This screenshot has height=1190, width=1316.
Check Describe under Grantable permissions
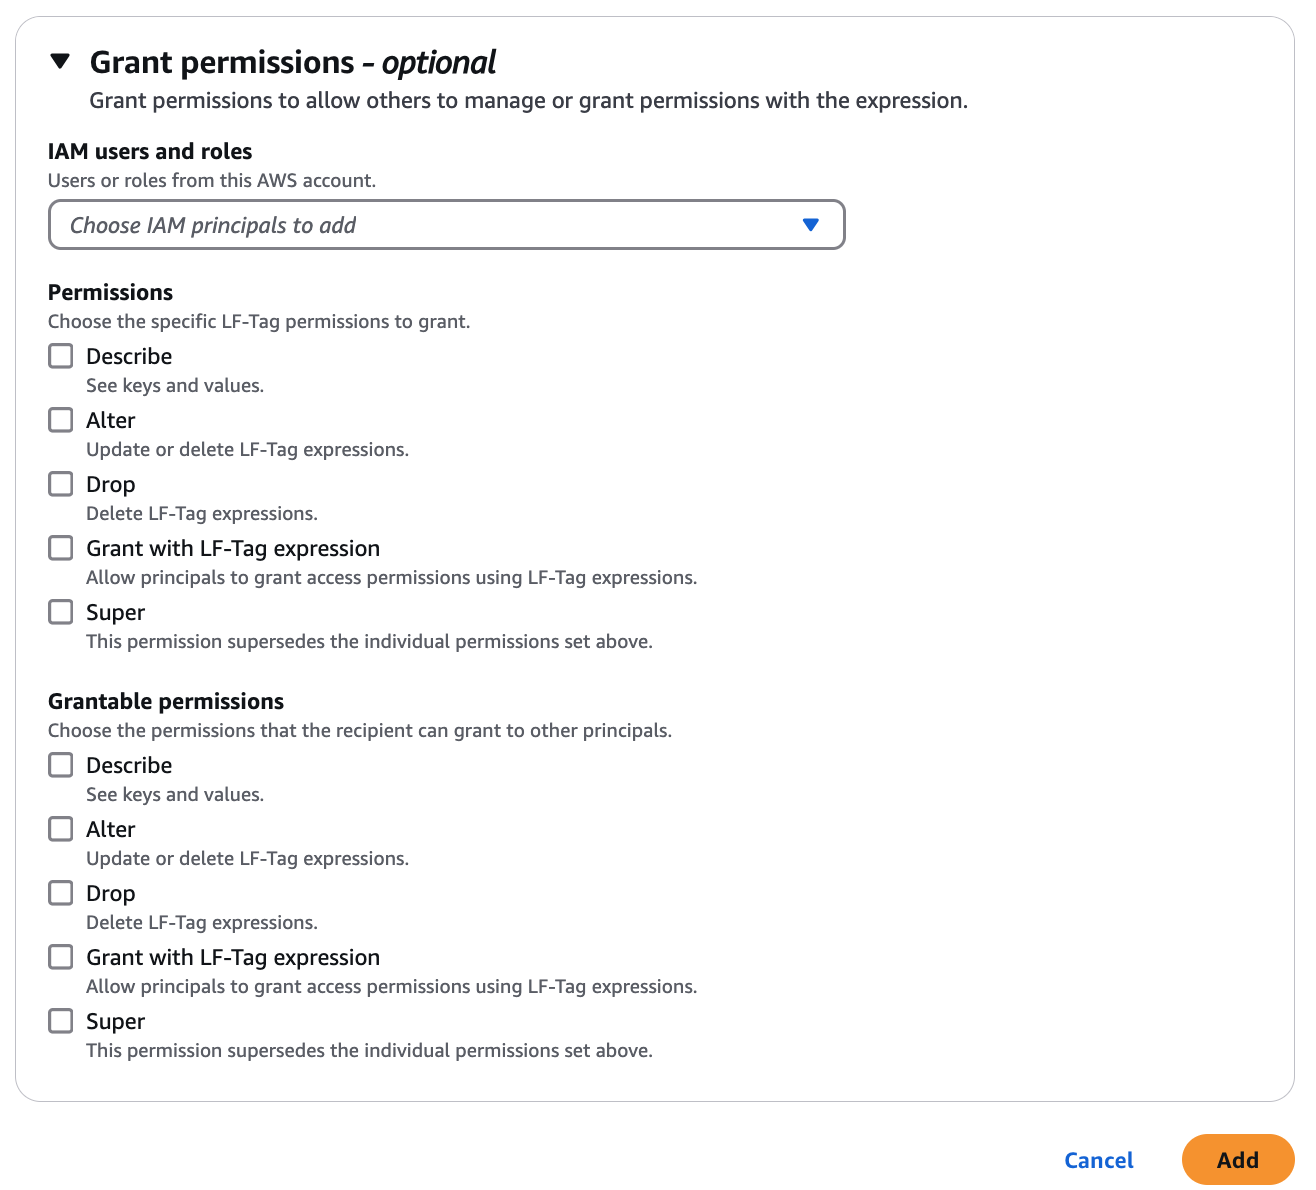click(60, 764)
